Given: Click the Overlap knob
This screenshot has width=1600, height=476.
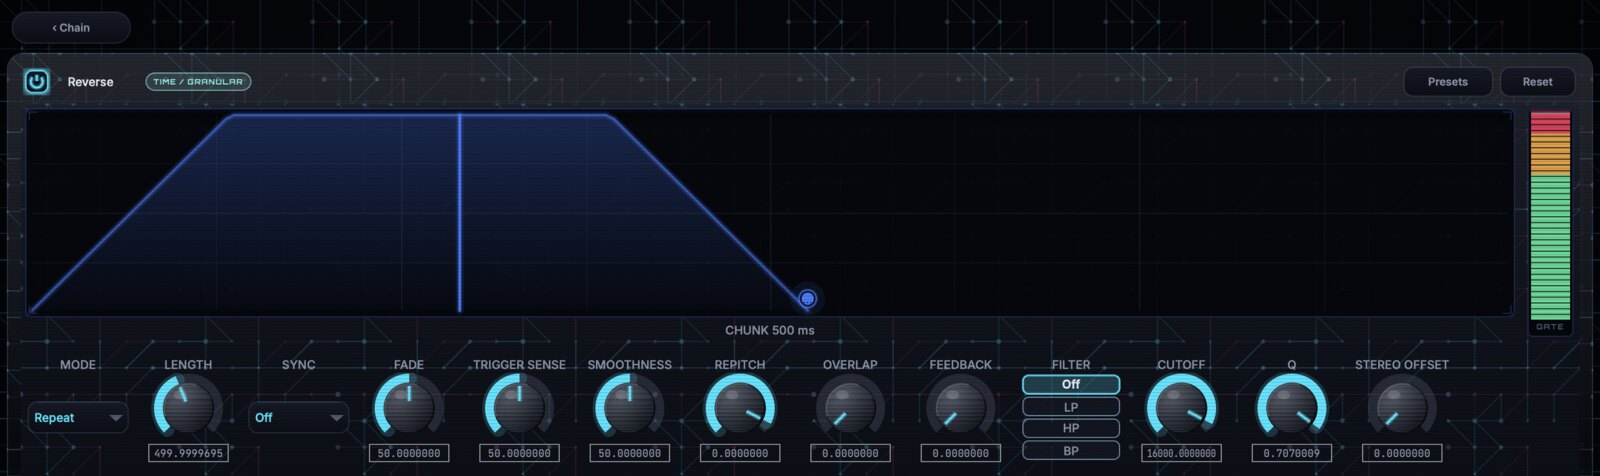Looking at the screenshot, I should coord(850,408).
